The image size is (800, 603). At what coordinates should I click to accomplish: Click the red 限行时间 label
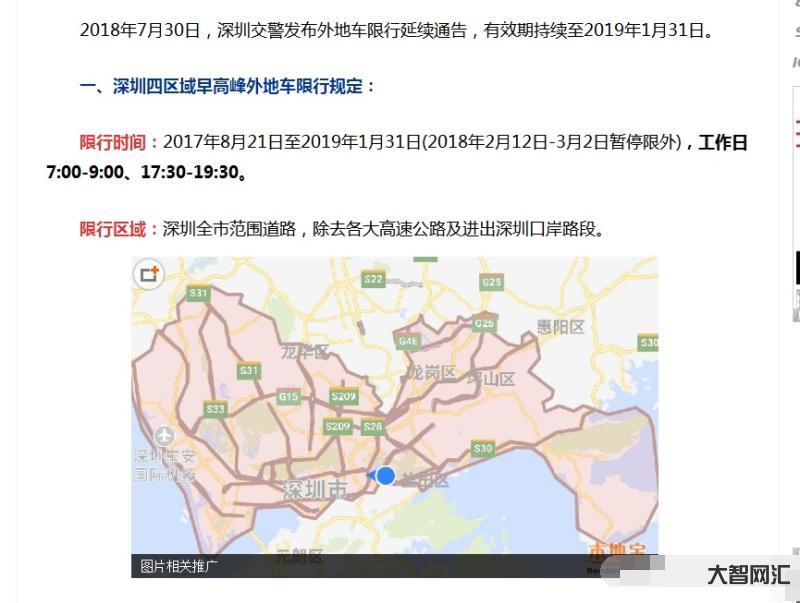(x=119, y=142)
